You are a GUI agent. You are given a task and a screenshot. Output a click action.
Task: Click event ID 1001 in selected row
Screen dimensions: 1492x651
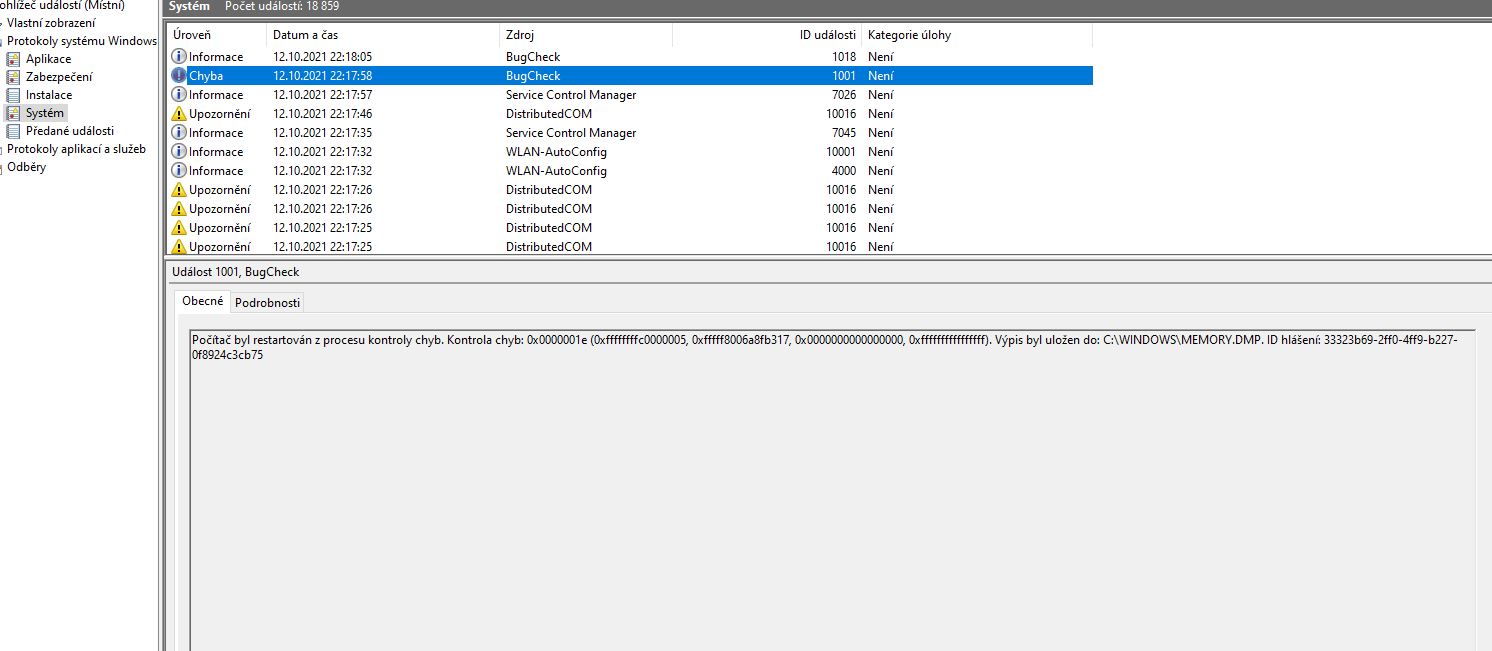843,76
